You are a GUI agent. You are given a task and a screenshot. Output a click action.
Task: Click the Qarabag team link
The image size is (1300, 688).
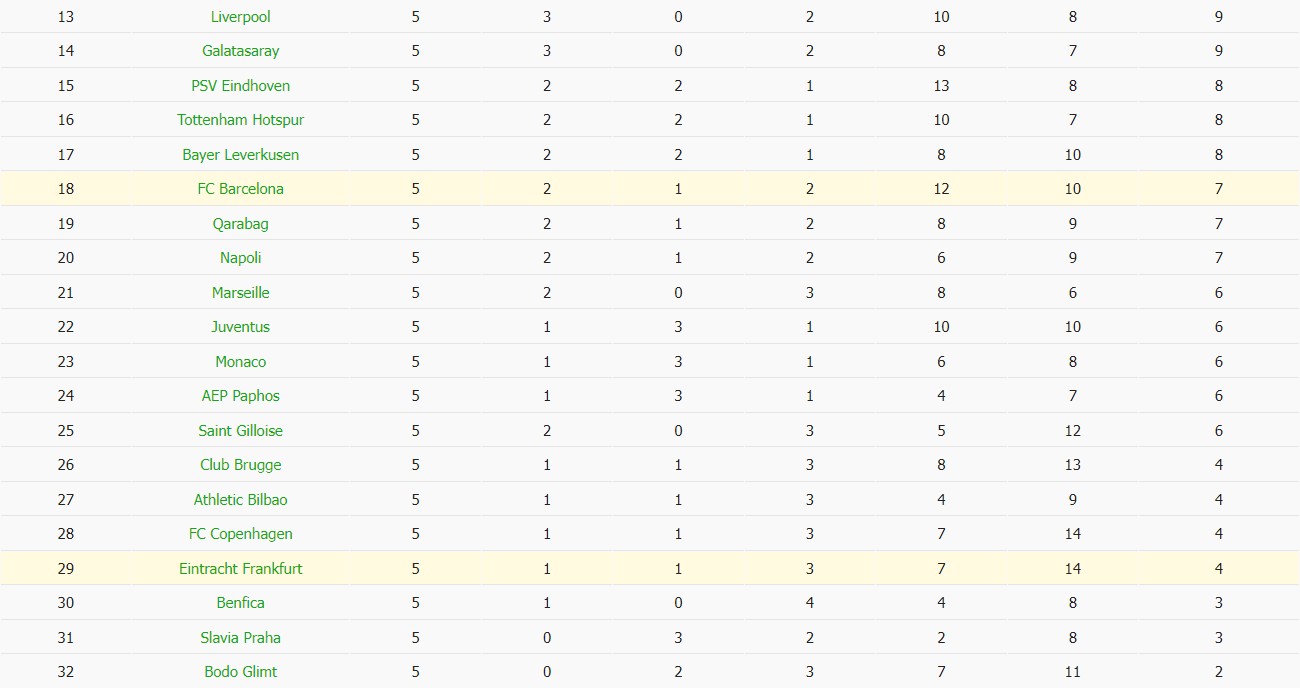241,224
